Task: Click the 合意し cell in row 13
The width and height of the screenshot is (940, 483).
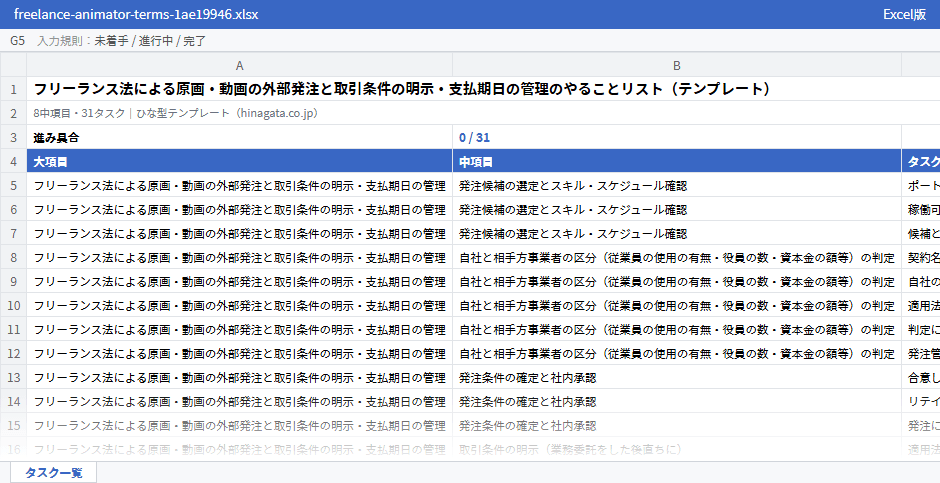Action: 921,378
